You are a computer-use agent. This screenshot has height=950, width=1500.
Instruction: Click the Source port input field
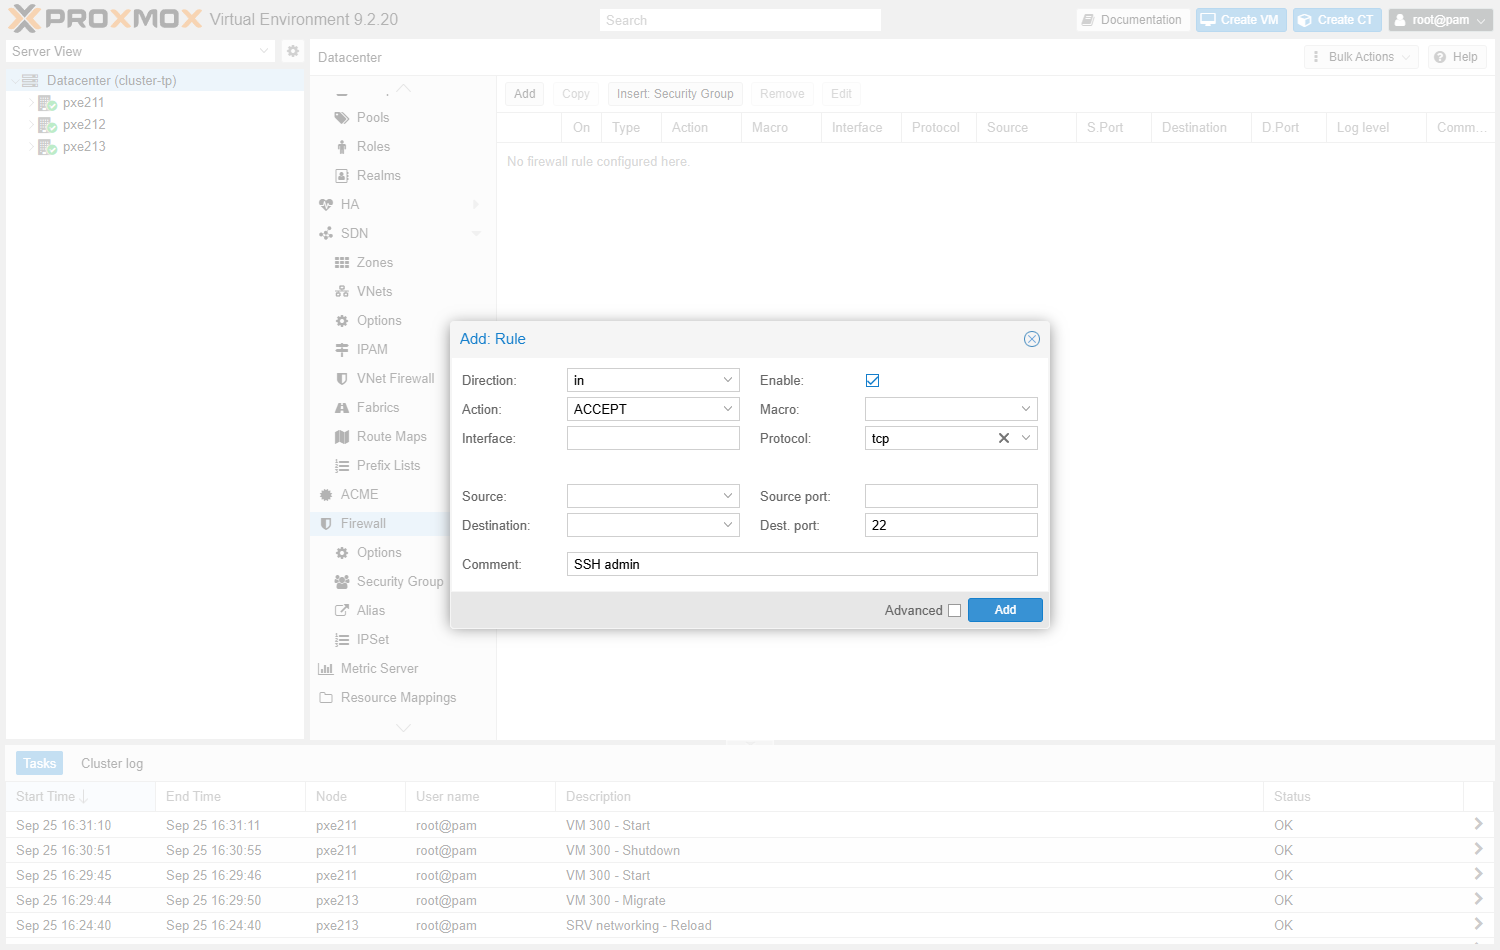click(x=951, y=496)
